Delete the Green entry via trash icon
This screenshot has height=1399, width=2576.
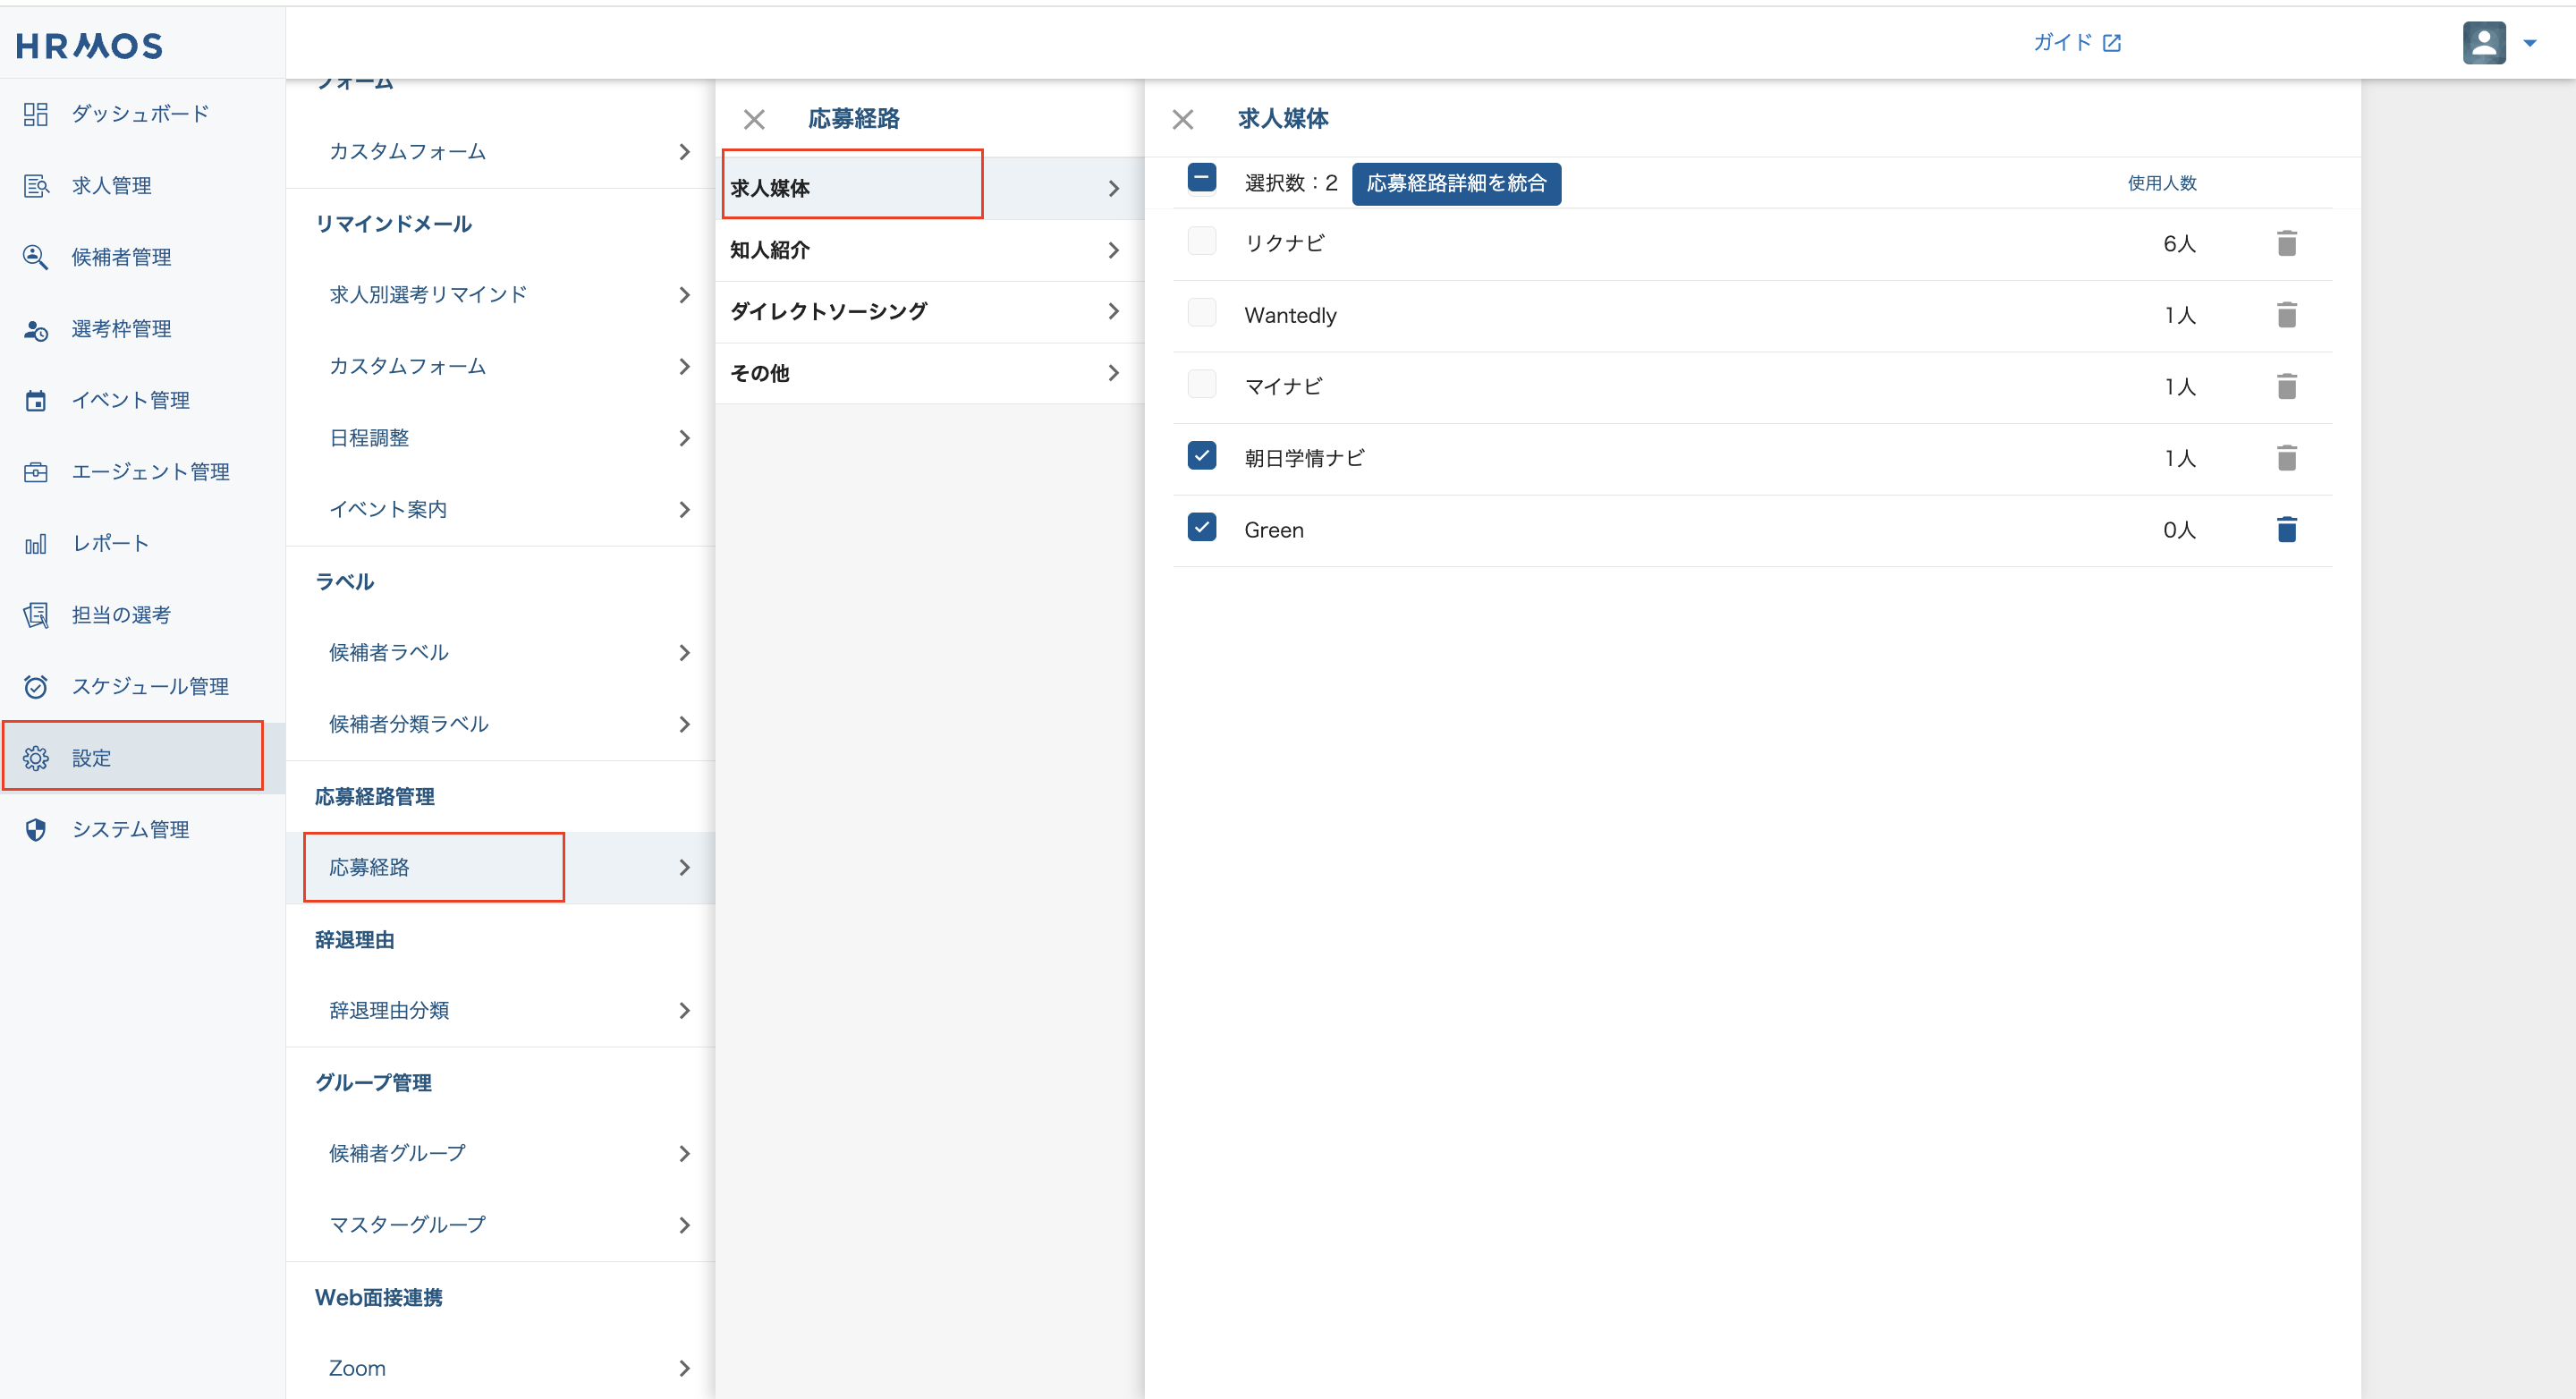click(2286, 529)
